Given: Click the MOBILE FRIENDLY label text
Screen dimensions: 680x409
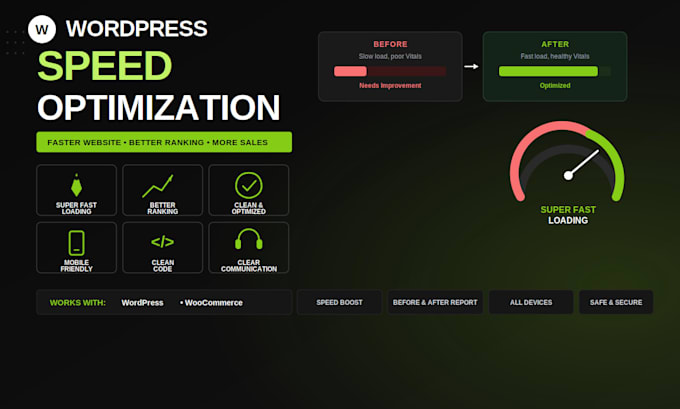Looking at the screenshot, I should click(76, 266).
